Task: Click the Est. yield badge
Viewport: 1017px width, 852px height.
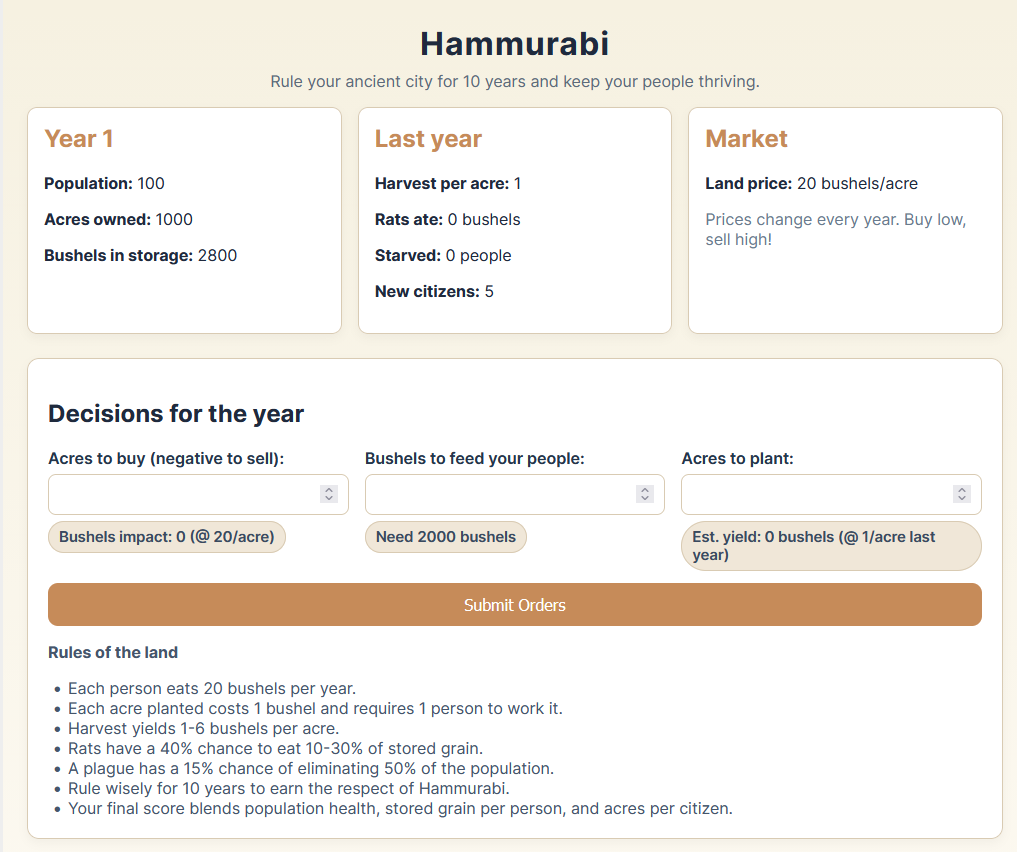Action: (830, 545)
